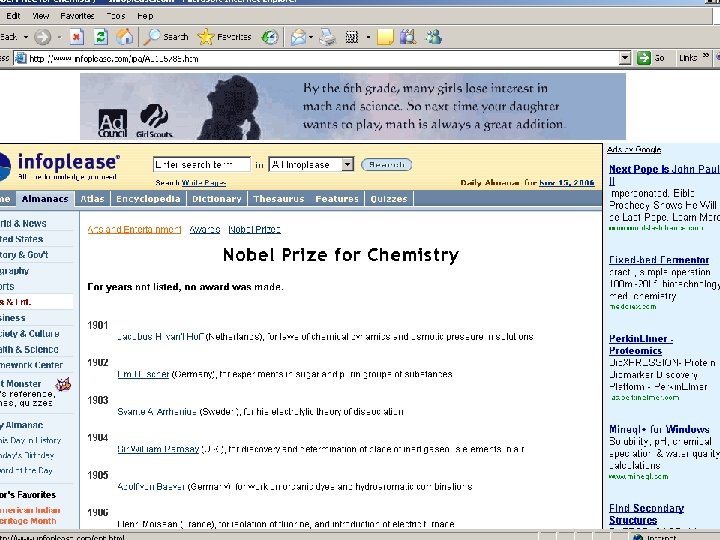Click the Edit page toolbar icon
720x540 pixels.
pyautogui.click(x=352, y=37)
